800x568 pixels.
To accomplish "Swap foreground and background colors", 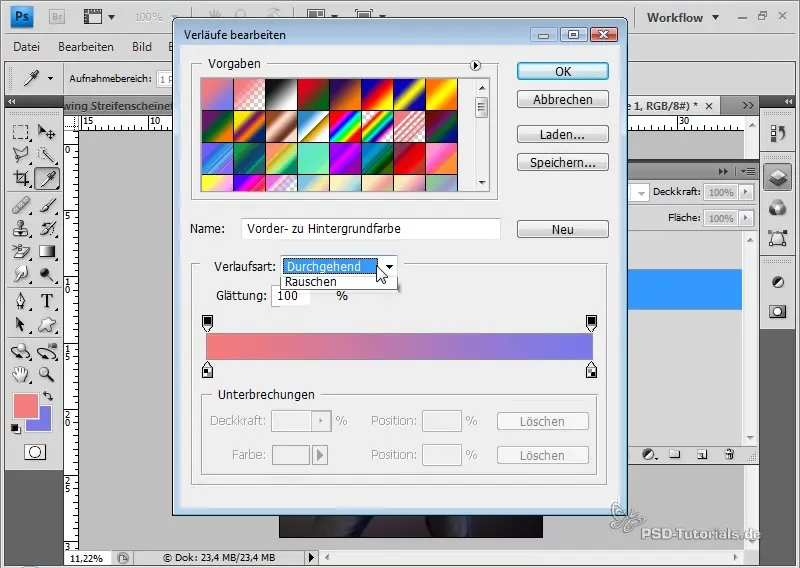I will (48, 396).
